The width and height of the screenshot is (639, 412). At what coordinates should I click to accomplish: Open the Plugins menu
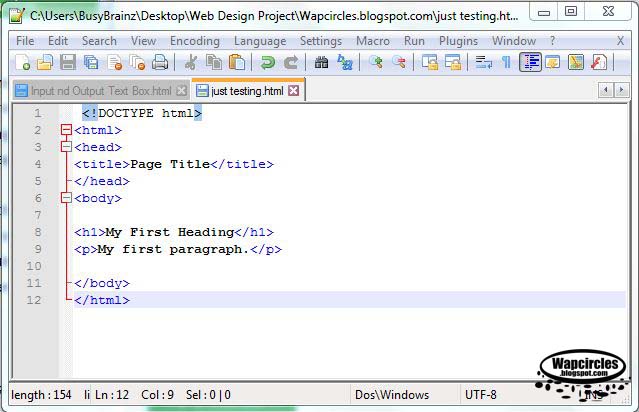pos(458,41)
